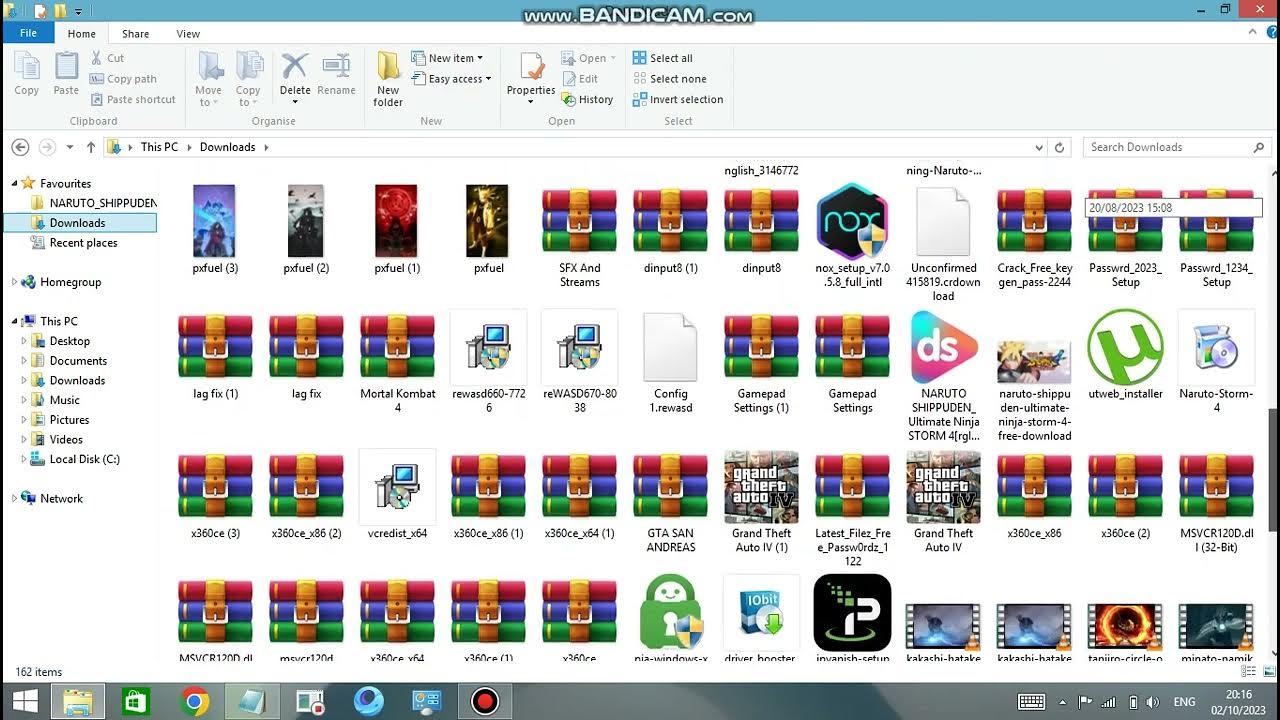The height and width of the screenshot is (720, 1280).
Task: Select the Mortal Kombat 4 archive
Action: click(x=397, y=361)
